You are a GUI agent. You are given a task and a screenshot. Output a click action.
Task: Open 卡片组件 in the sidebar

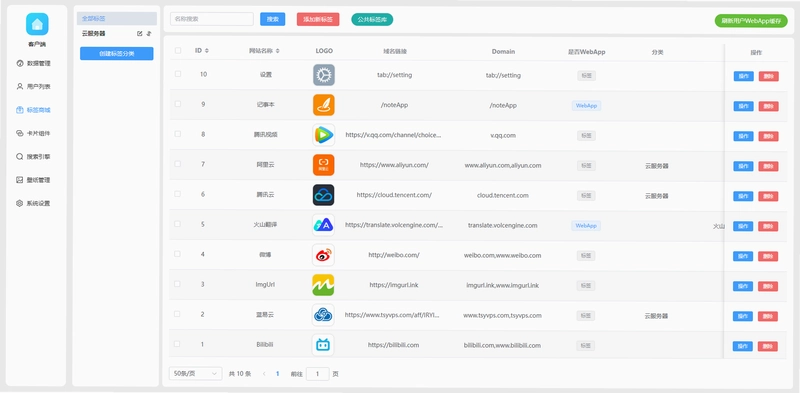pos(34,133)
